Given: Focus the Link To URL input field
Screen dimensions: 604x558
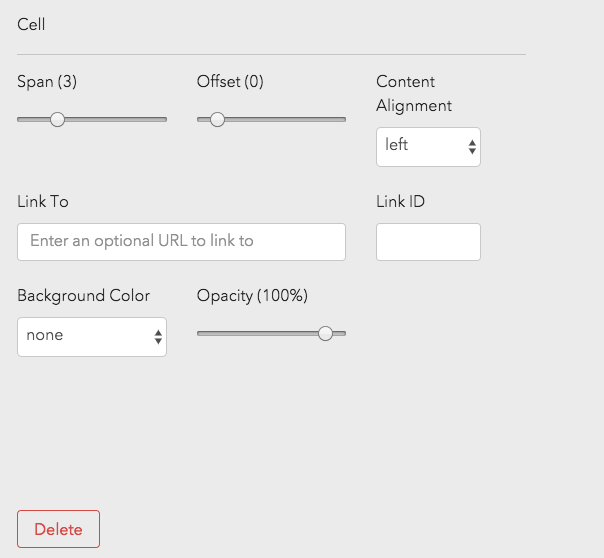Looking at the screenshot, I should tap(181, 241).
